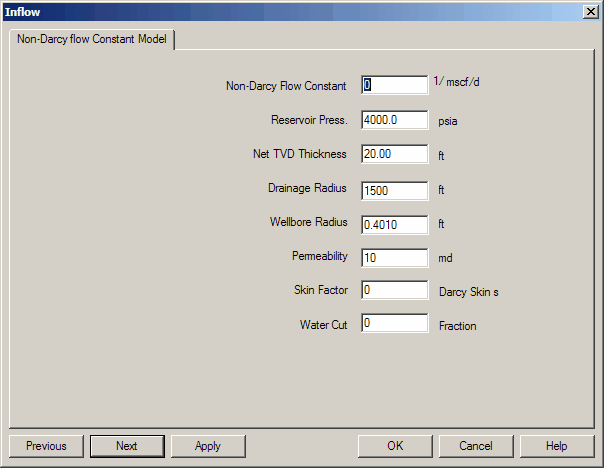Focus the Drainage Radius input box
This screenshot has height=468, width=604.
click(x=395, y=189)
